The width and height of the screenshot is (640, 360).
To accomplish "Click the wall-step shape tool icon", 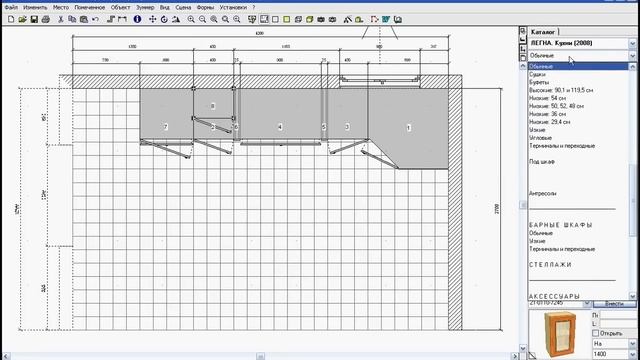I will coord(111,19).
